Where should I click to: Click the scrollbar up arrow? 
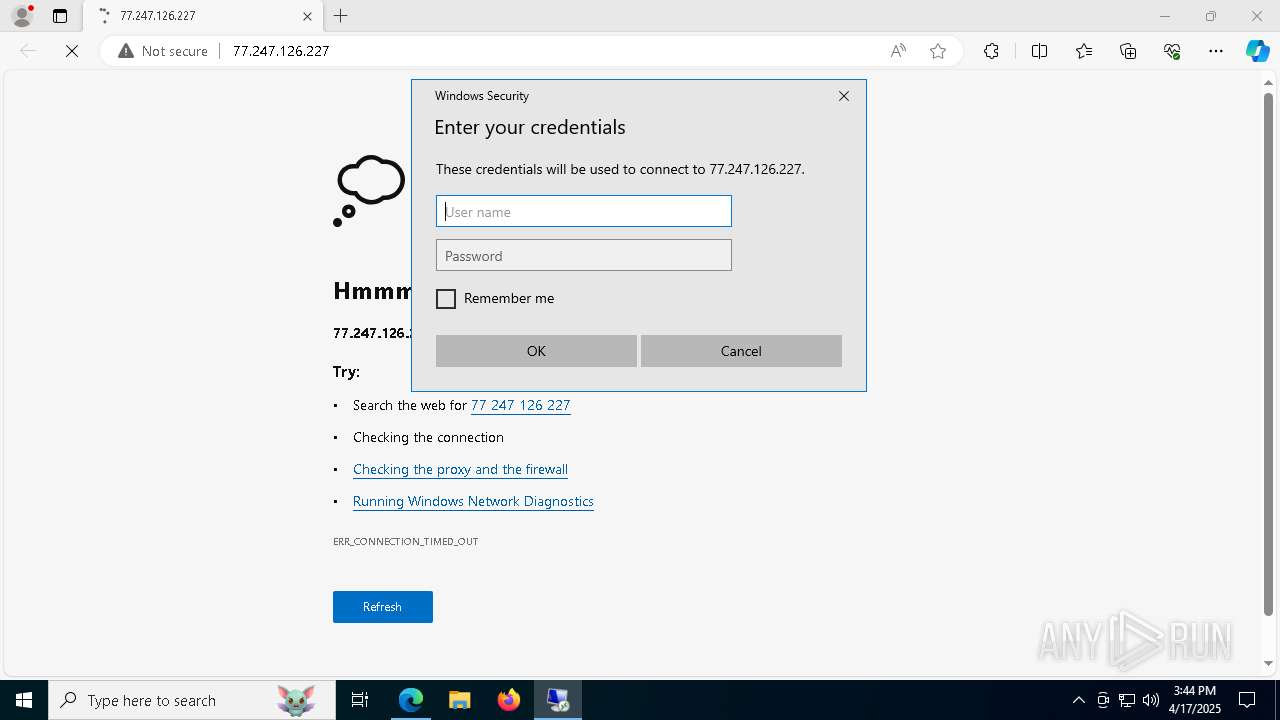(x=1269, y=82)
